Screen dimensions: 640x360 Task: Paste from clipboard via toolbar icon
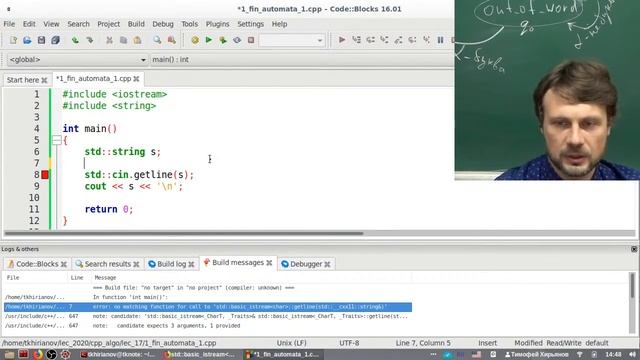(138, 40)
